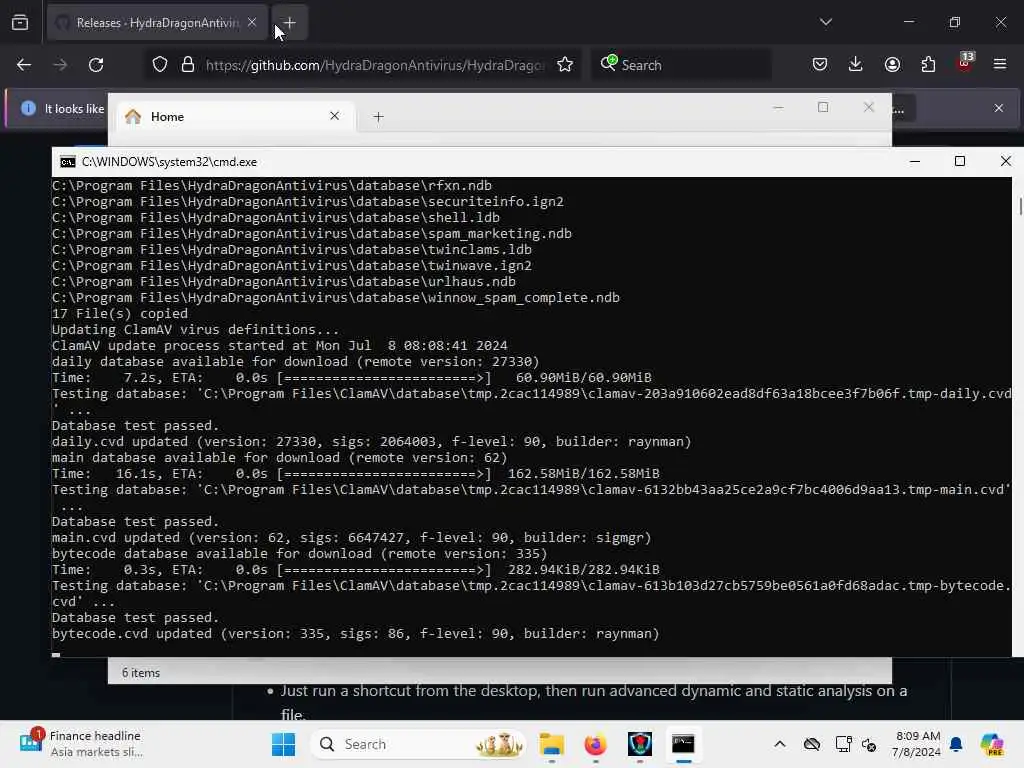Open the Firefox hamburger application menu
Screen dimensions: 1024x768
(x=1000, y=64)
